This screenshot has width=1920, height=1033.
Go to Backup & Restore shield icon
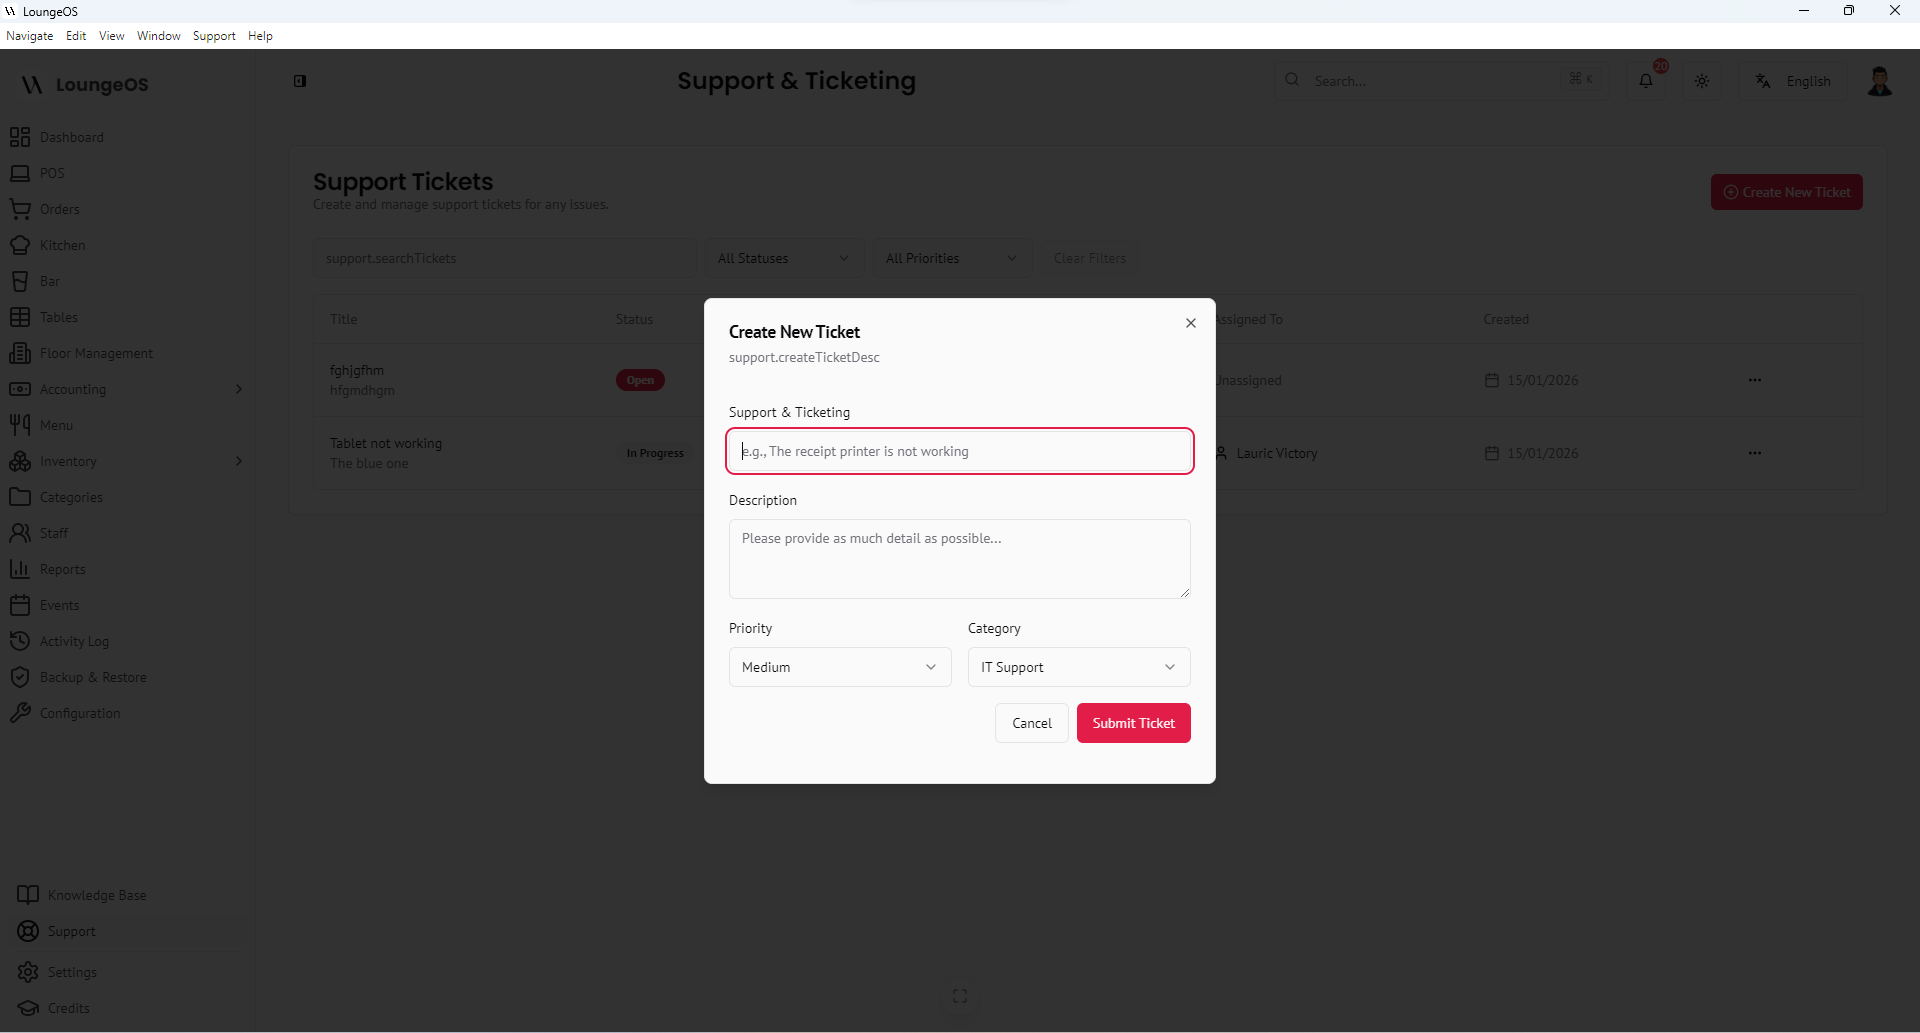pos(20,677)
